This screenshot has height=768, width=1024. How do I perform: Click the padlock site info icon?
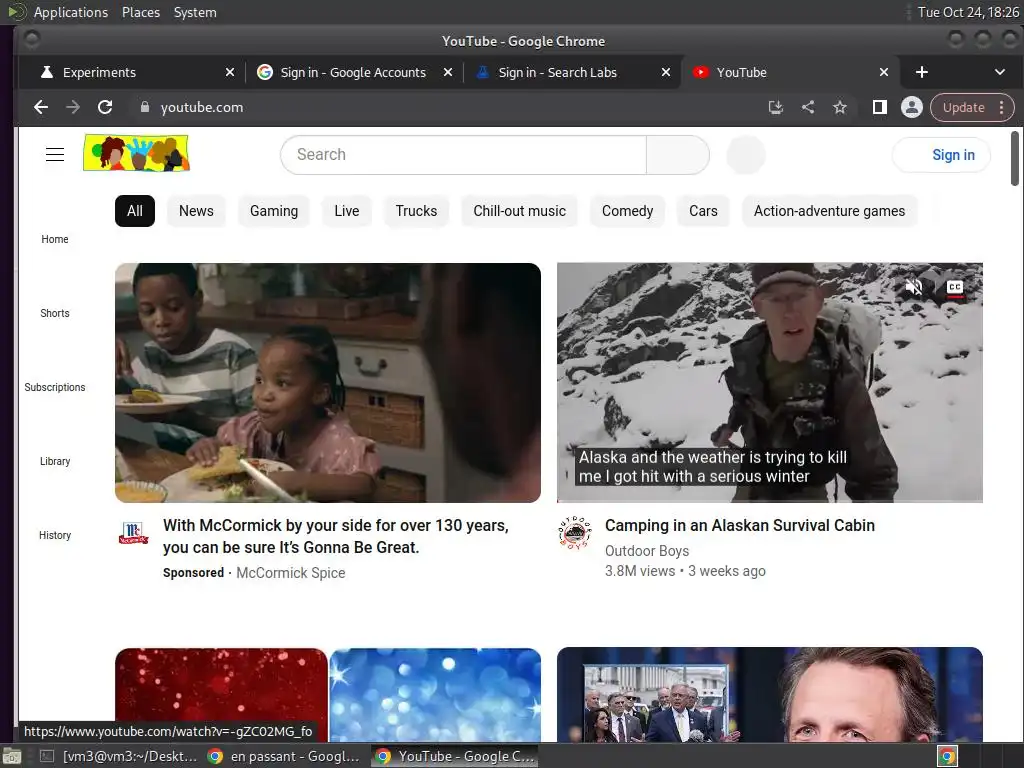pyautogui.click(x=145, y=107)
